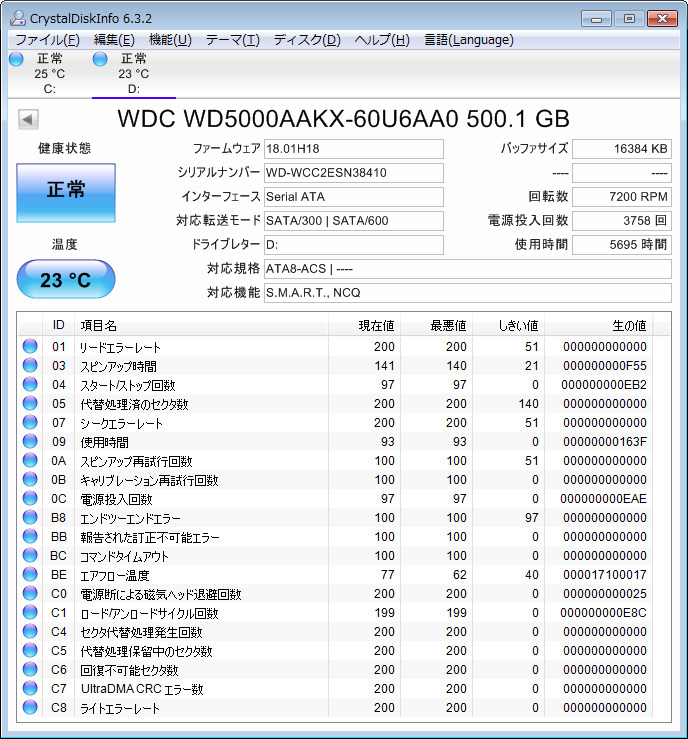Open the ヘルプ(H) menu

click(382, 40)
